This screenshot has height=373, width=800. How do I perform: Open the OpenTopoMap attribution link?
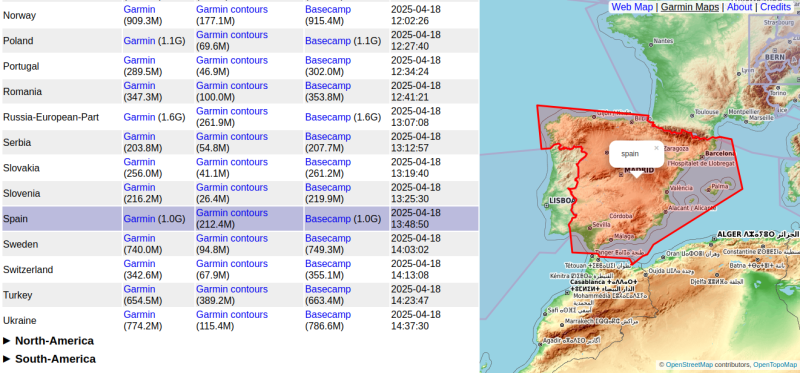tap(774, 365)
